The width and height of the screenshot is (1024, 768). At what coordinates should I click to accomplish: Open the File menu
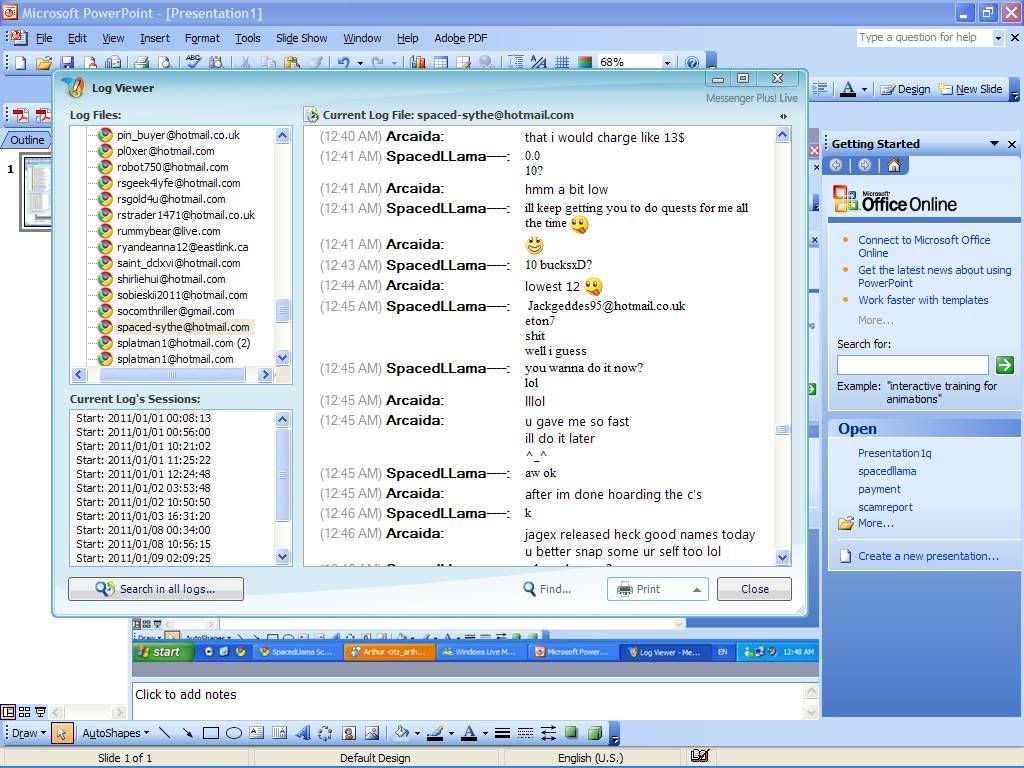[x=44, y=38]
